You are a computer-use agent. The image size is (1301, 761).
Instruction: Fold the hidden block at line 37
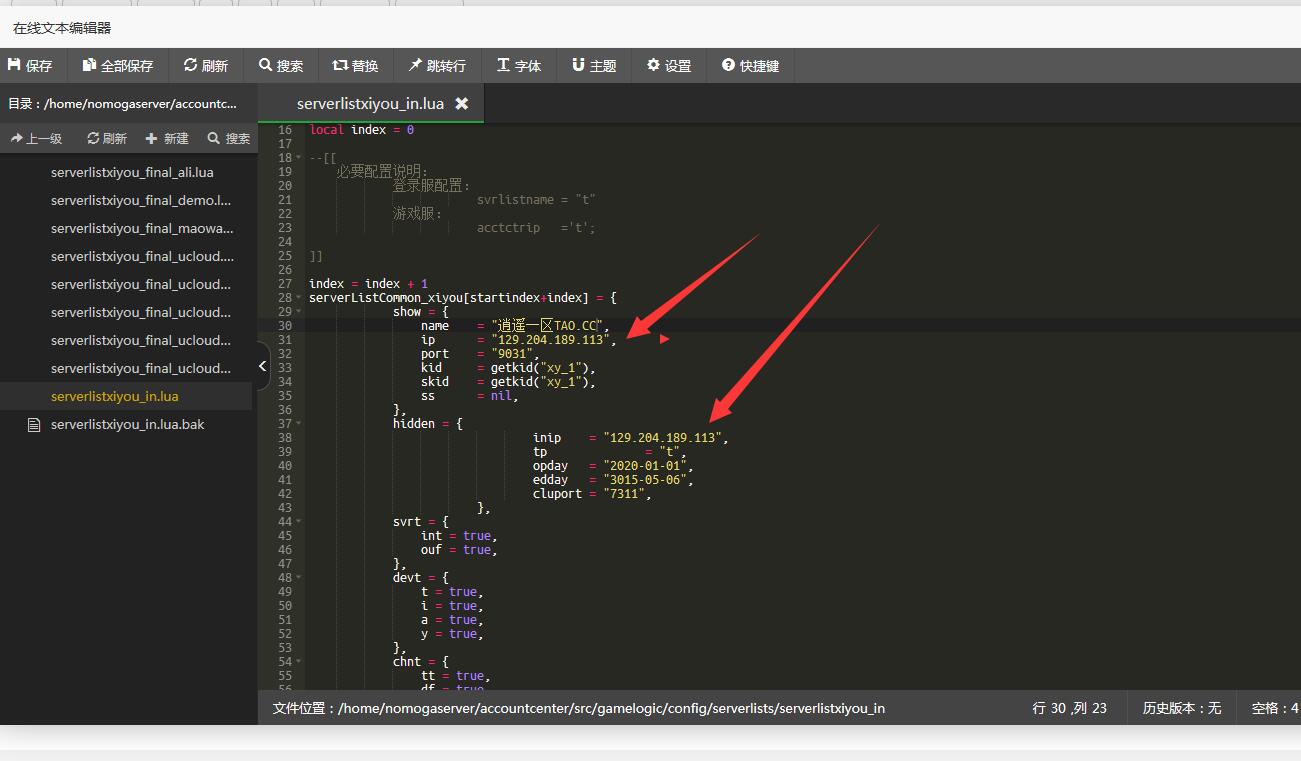coord(299,424)
